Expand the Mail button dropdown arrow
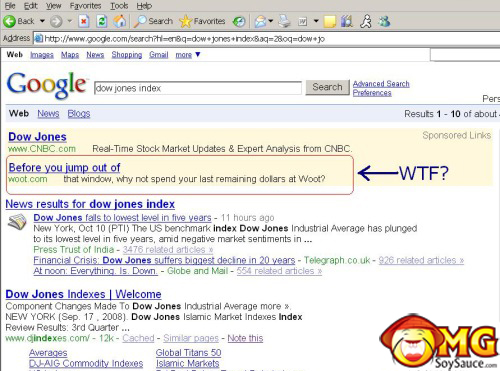This screenshot has height=371, width=500. click(271, 21)
